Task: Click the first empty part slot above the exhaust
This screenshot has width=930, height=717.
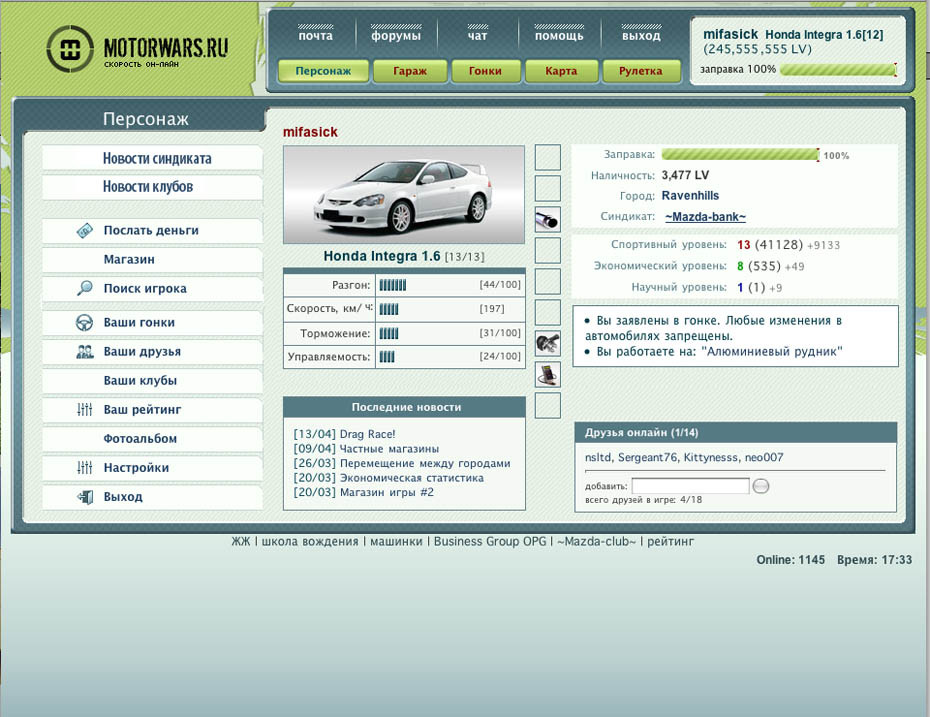Action: tap(547, 189)
